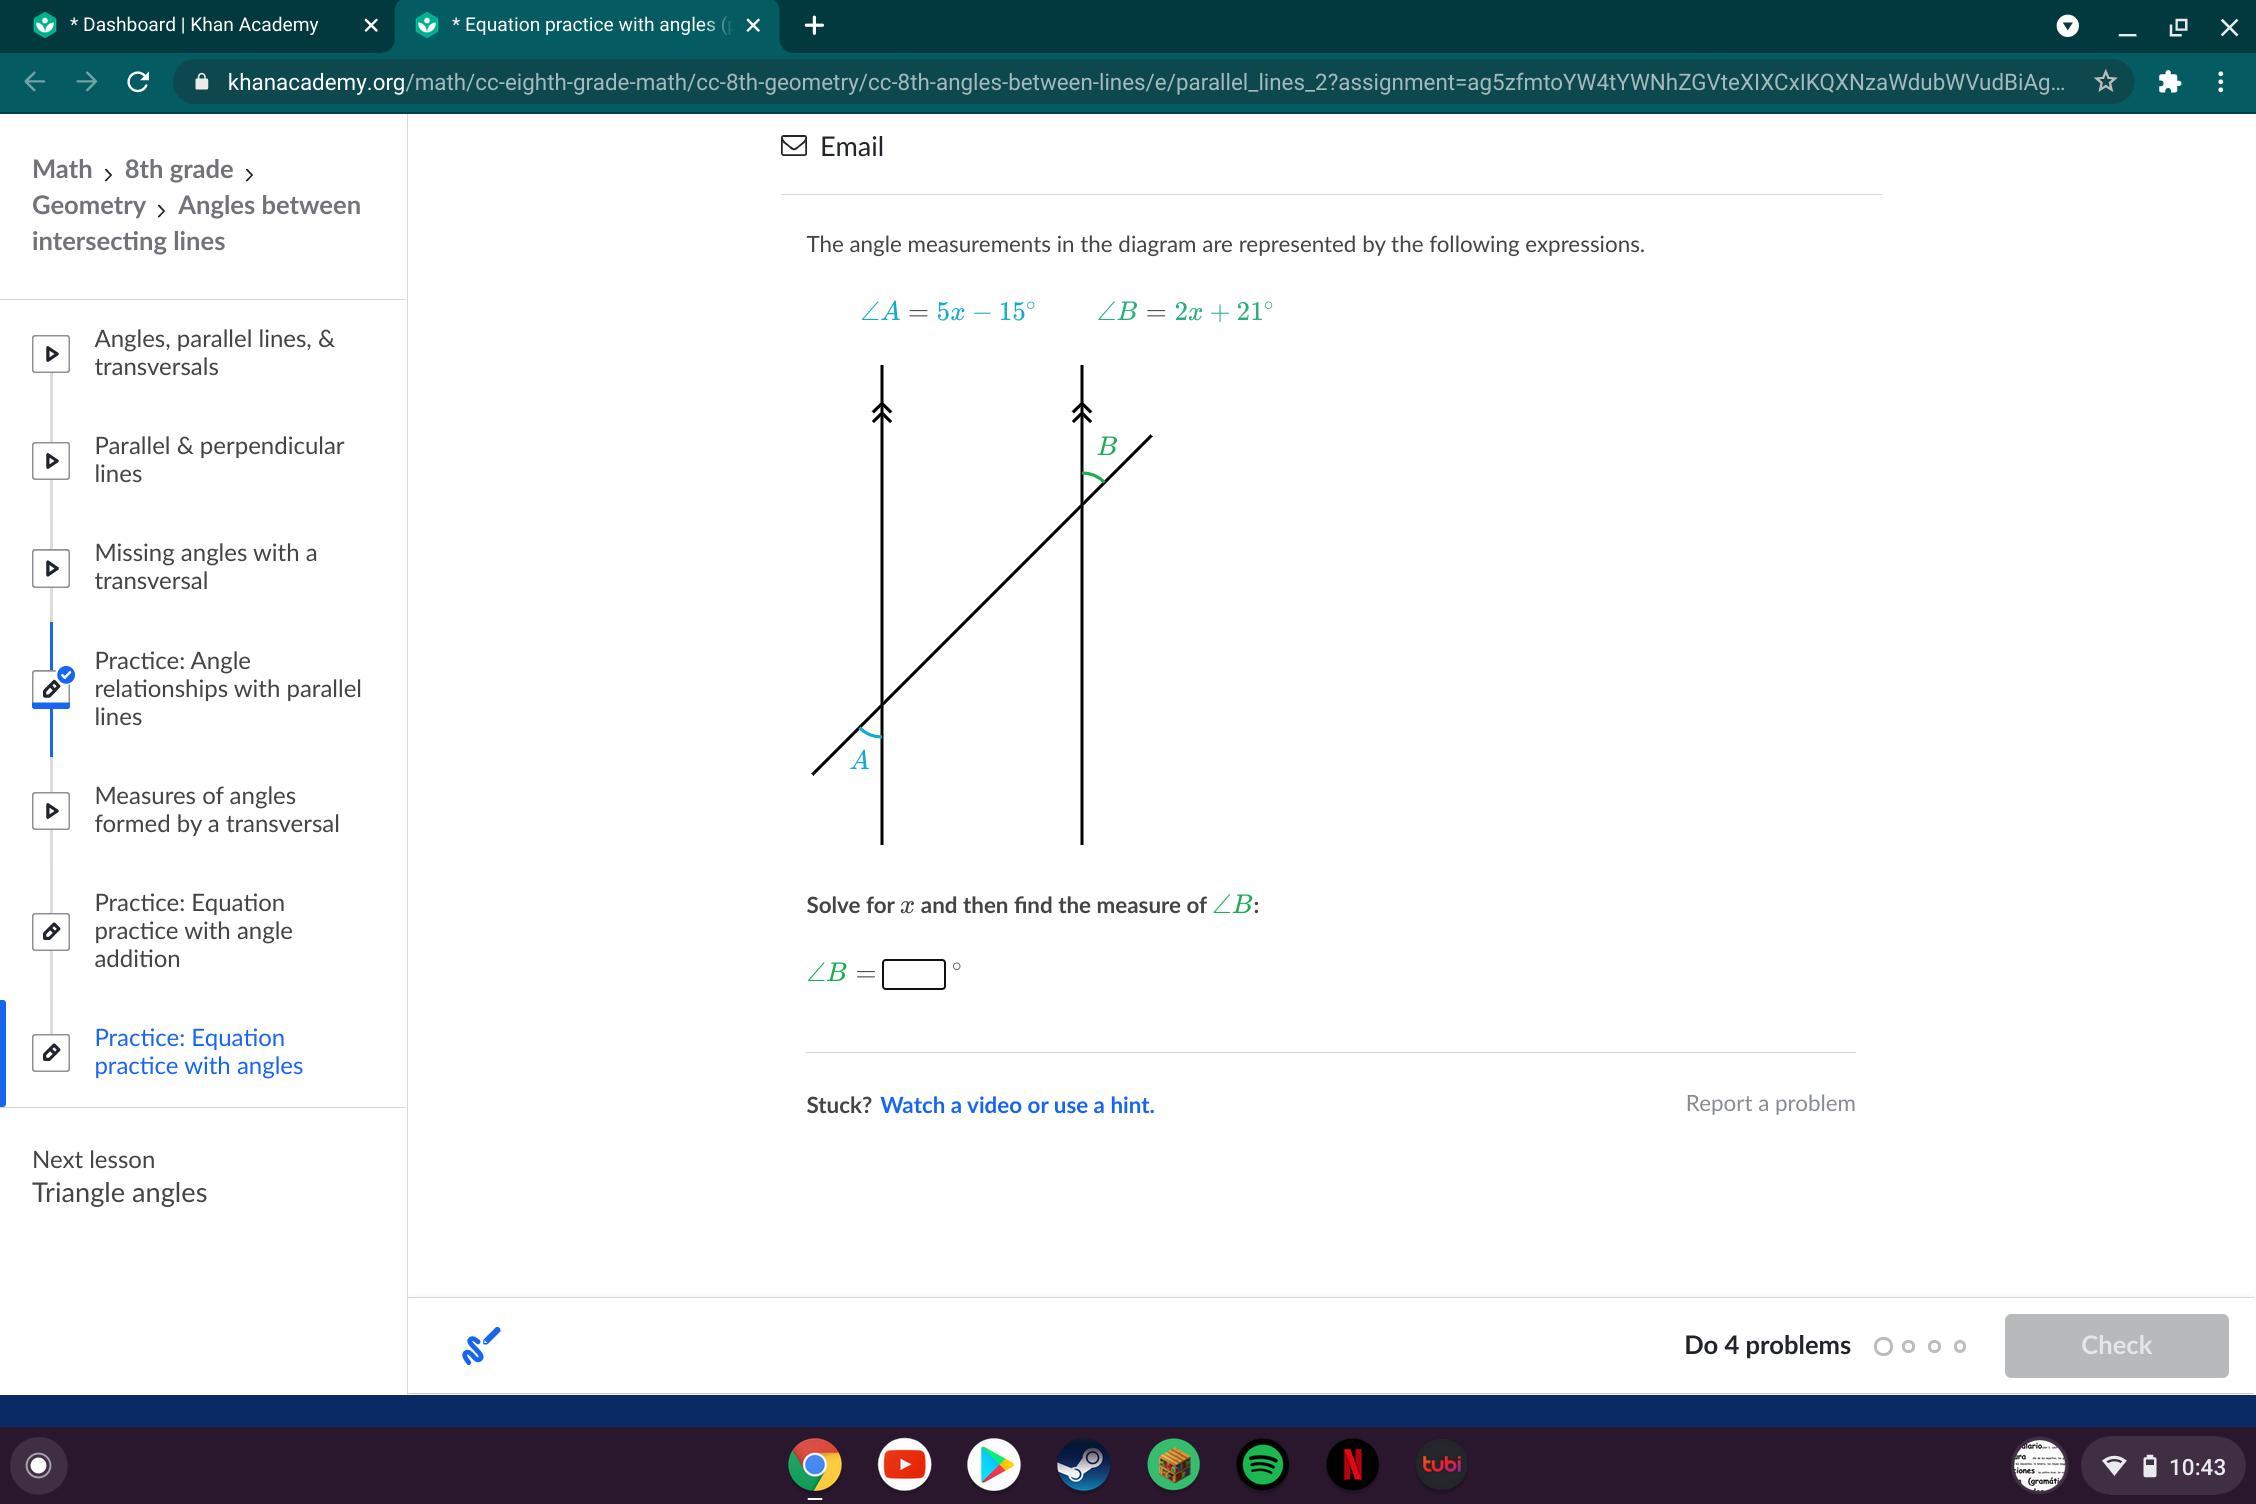Switch to the Dashboard Khan Academy tab
Viewport: 2256px width, 1504px height.
click(194, 25)
